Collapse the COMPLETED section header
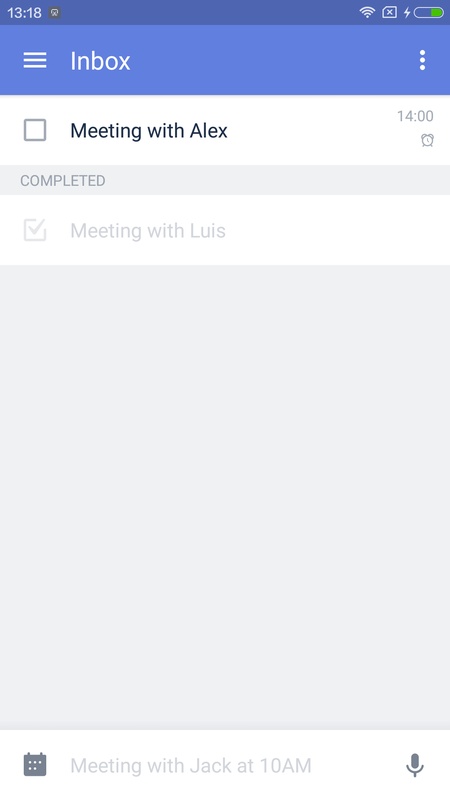Viewport: 450px width, 800px height. (225, 180)
